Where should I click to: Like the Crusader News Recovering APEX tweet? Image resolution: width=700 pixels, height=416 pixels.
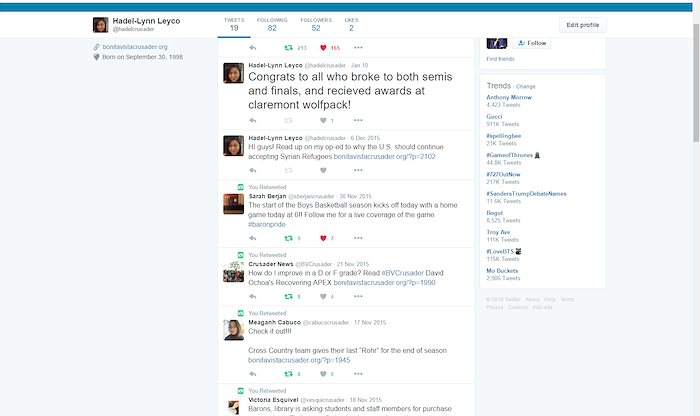point(323,296)
